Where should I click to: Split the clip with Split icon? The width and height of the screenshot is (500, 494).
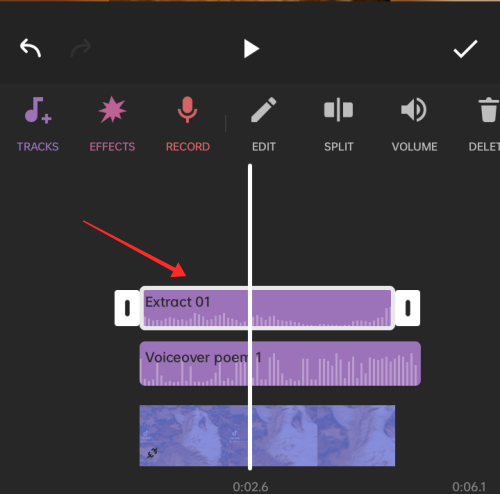[x=338, y=110]
